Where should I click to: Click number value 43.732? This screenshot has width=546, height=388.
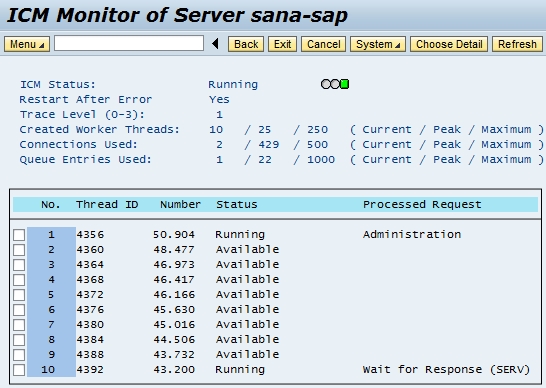click(x=174, y=355)
